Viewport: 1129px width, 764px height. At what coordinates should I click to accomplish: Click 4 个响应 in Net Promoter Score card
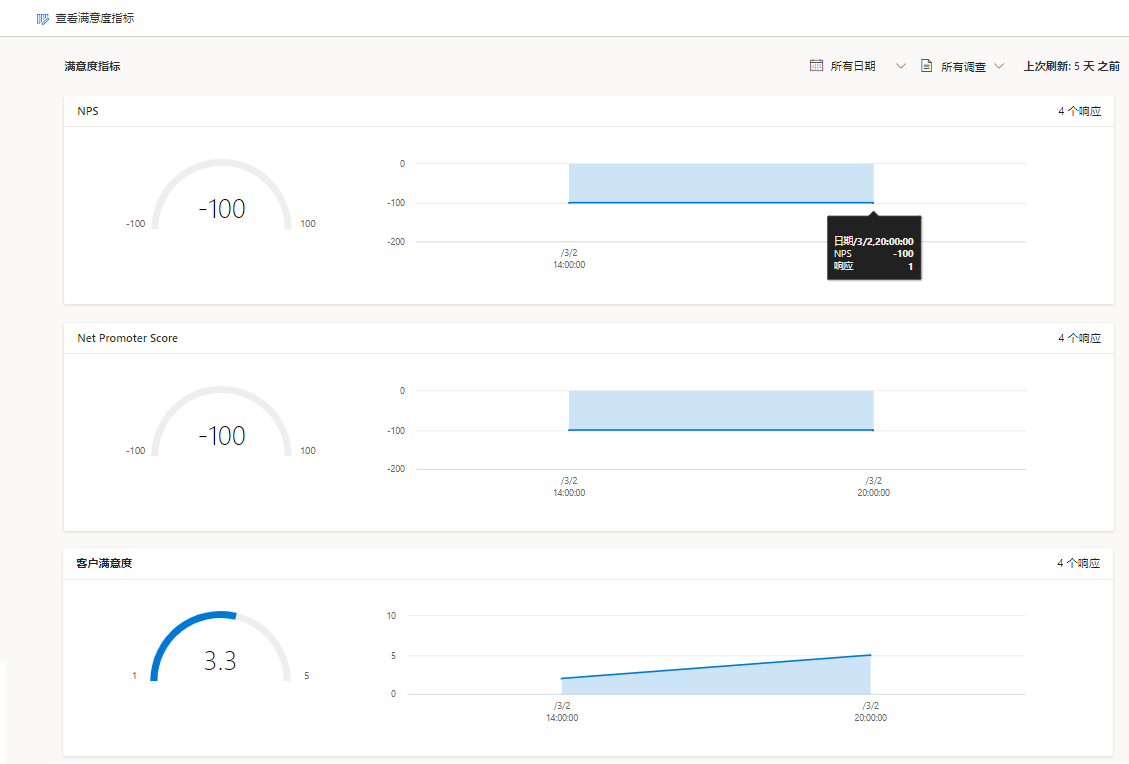click(1079, 338)
